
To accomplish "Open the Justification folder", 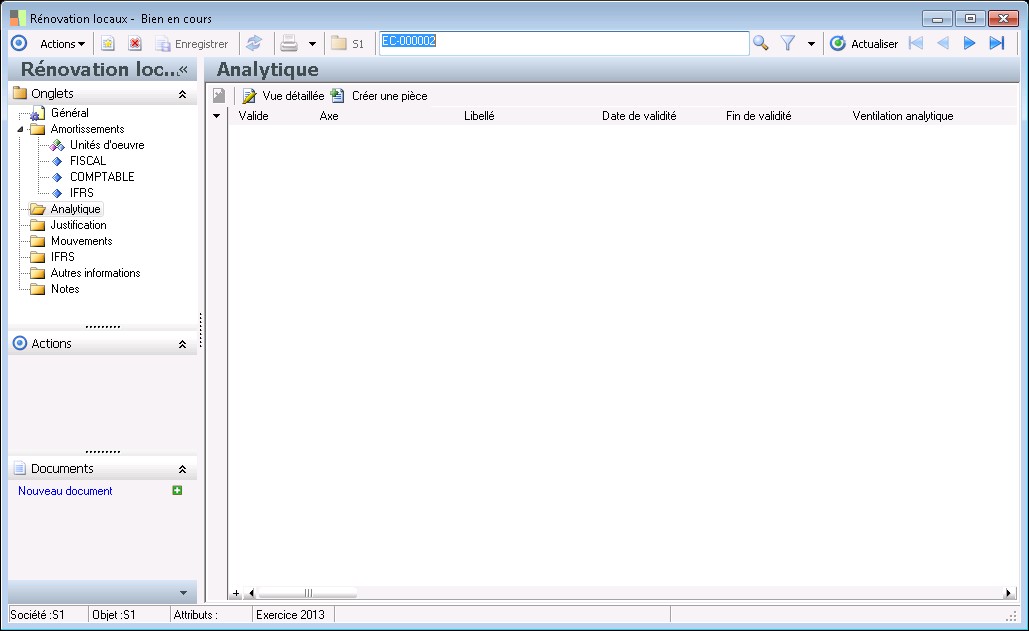I will pyautogui.click(x=78, y=225).
